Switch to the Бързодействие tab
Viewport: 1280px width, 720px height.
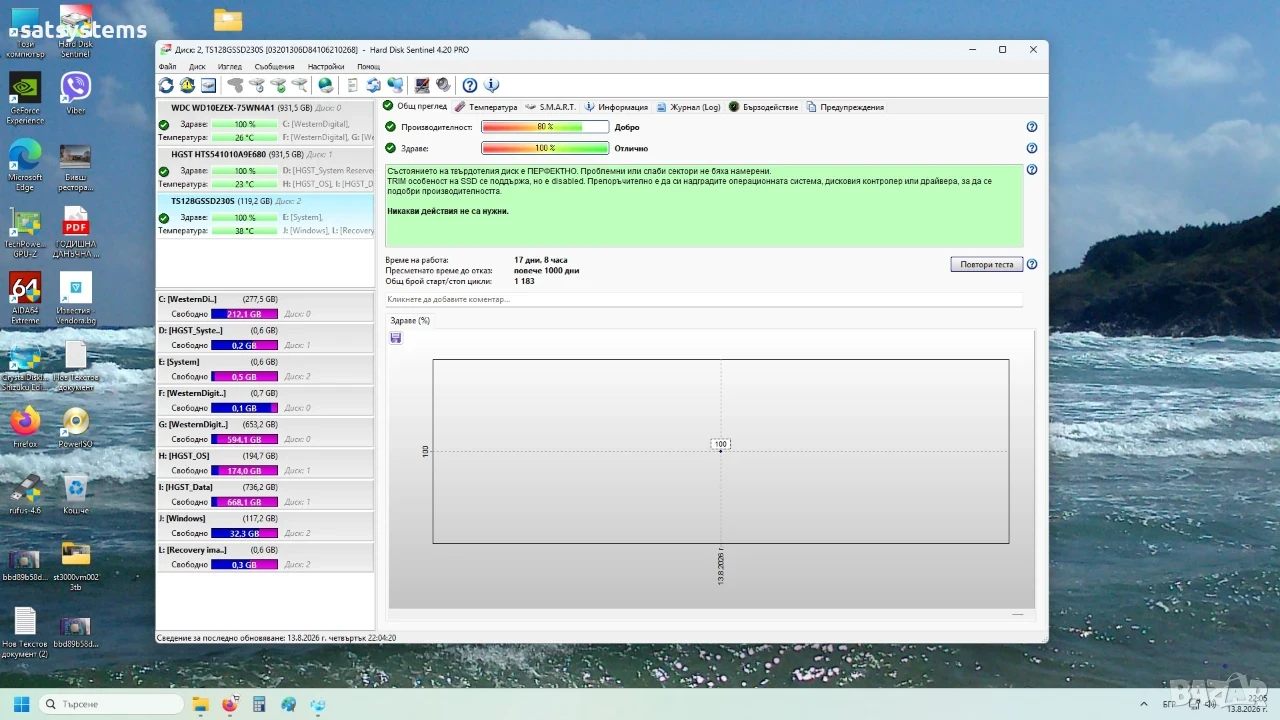[763, 107]
